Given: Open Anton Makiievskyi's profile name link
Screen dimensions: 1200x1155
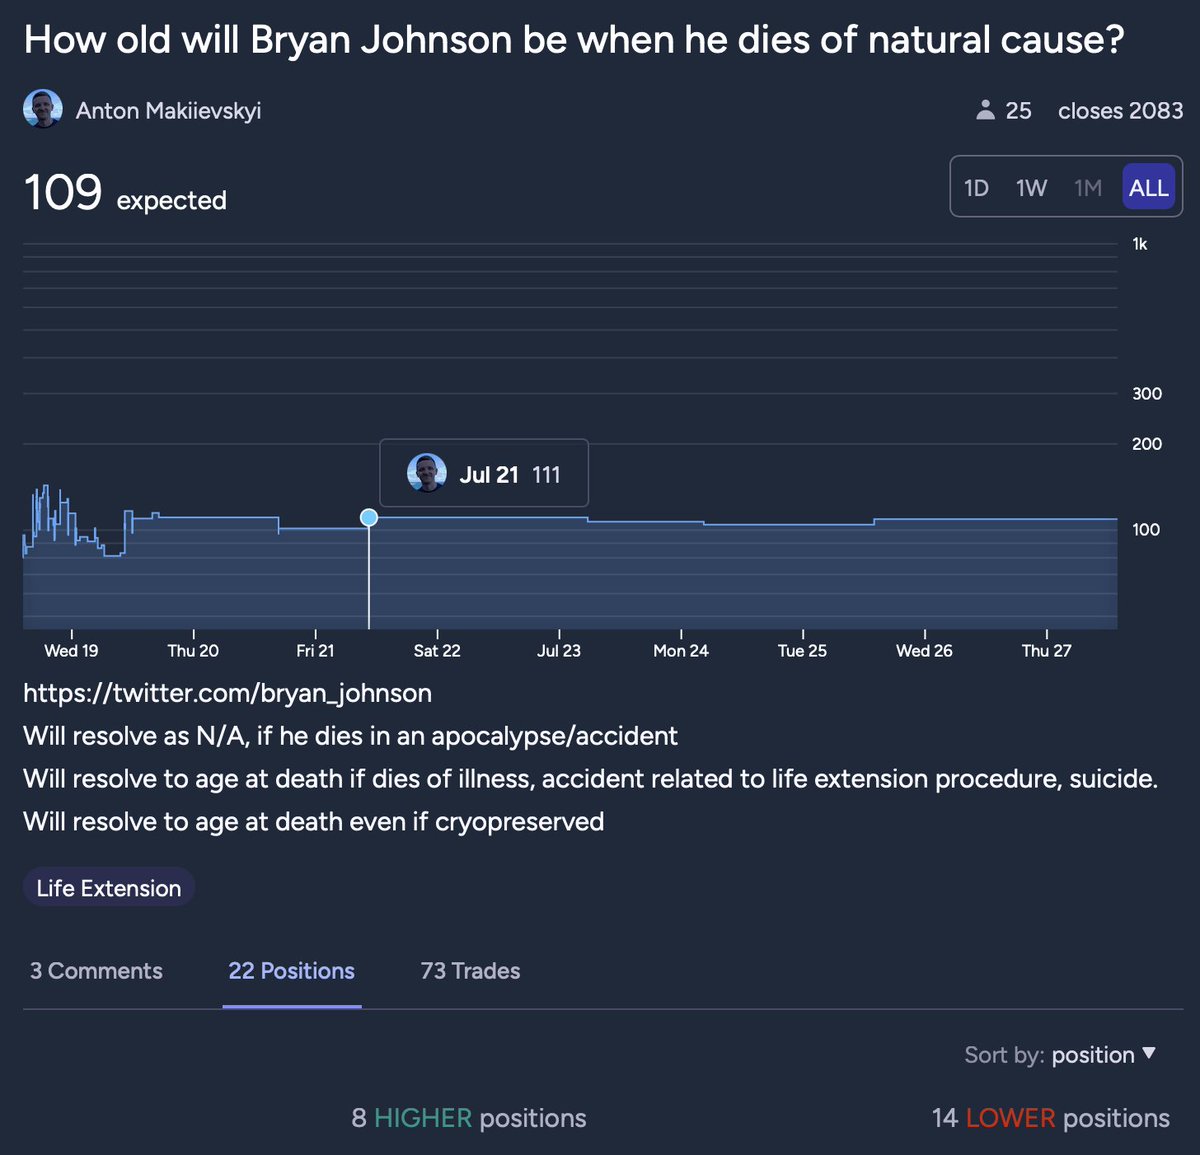Looking at the screenshot, I should tap(168, 111).
